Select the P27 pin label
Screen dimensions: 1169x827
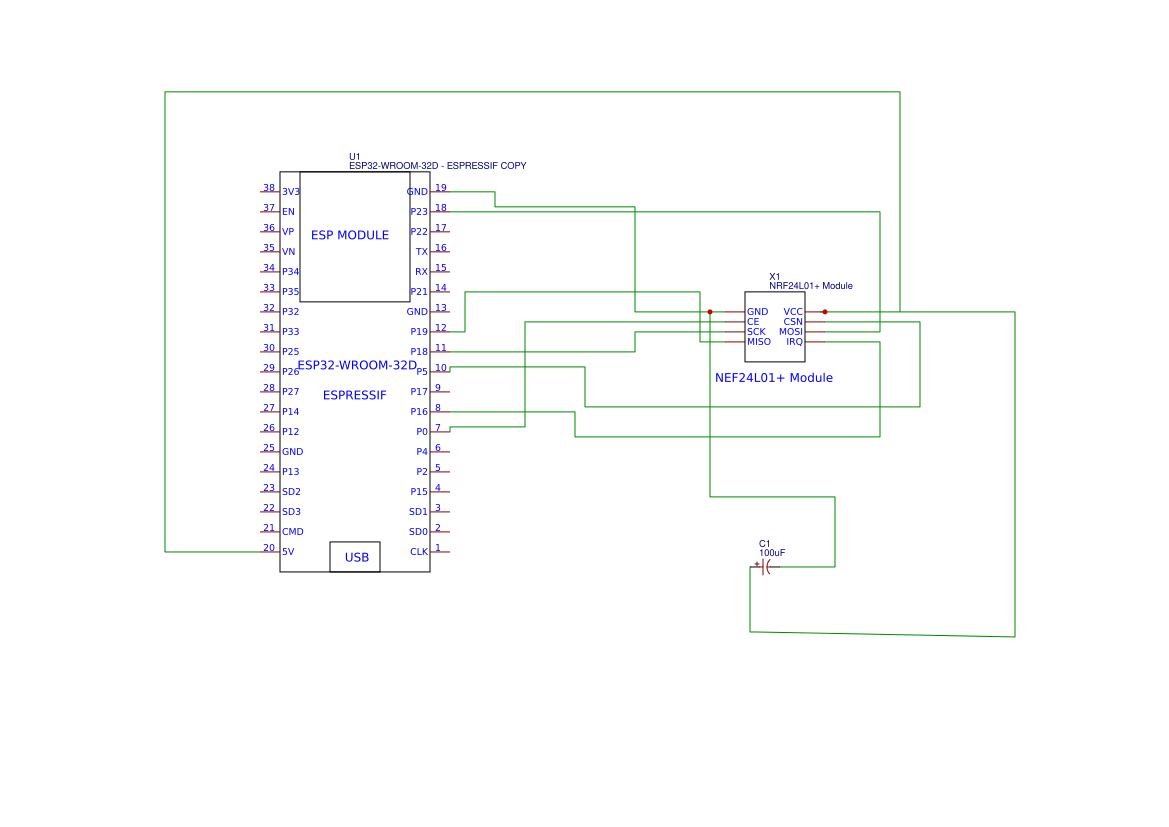click(x=290, y=392)
